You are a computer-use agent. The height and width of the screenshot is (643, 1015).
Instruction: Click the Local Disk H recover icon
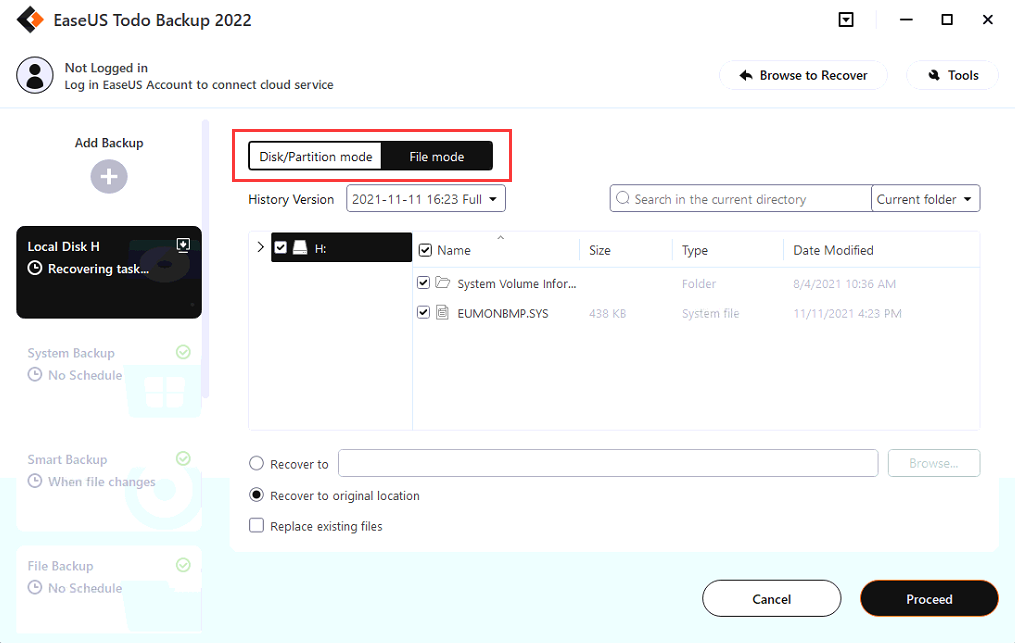pyautogui.click(x=183, y=245)
